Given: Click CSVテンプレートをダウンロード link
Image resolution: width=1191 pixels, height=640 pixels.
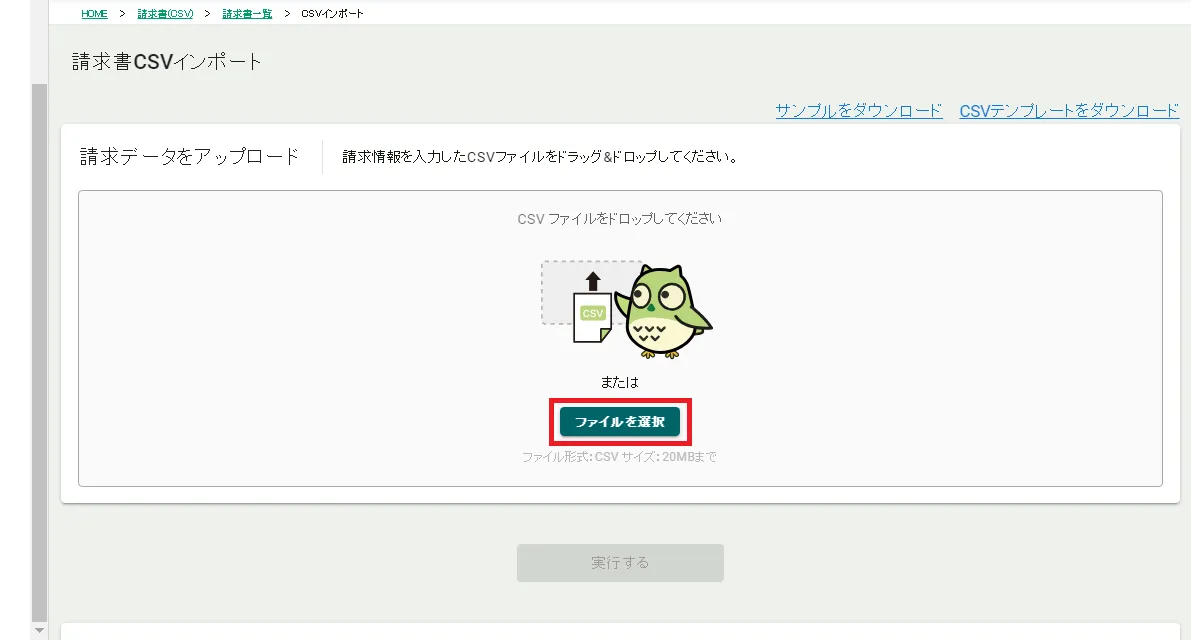Looking at the screenshot, I should (x=1069, y=111).
